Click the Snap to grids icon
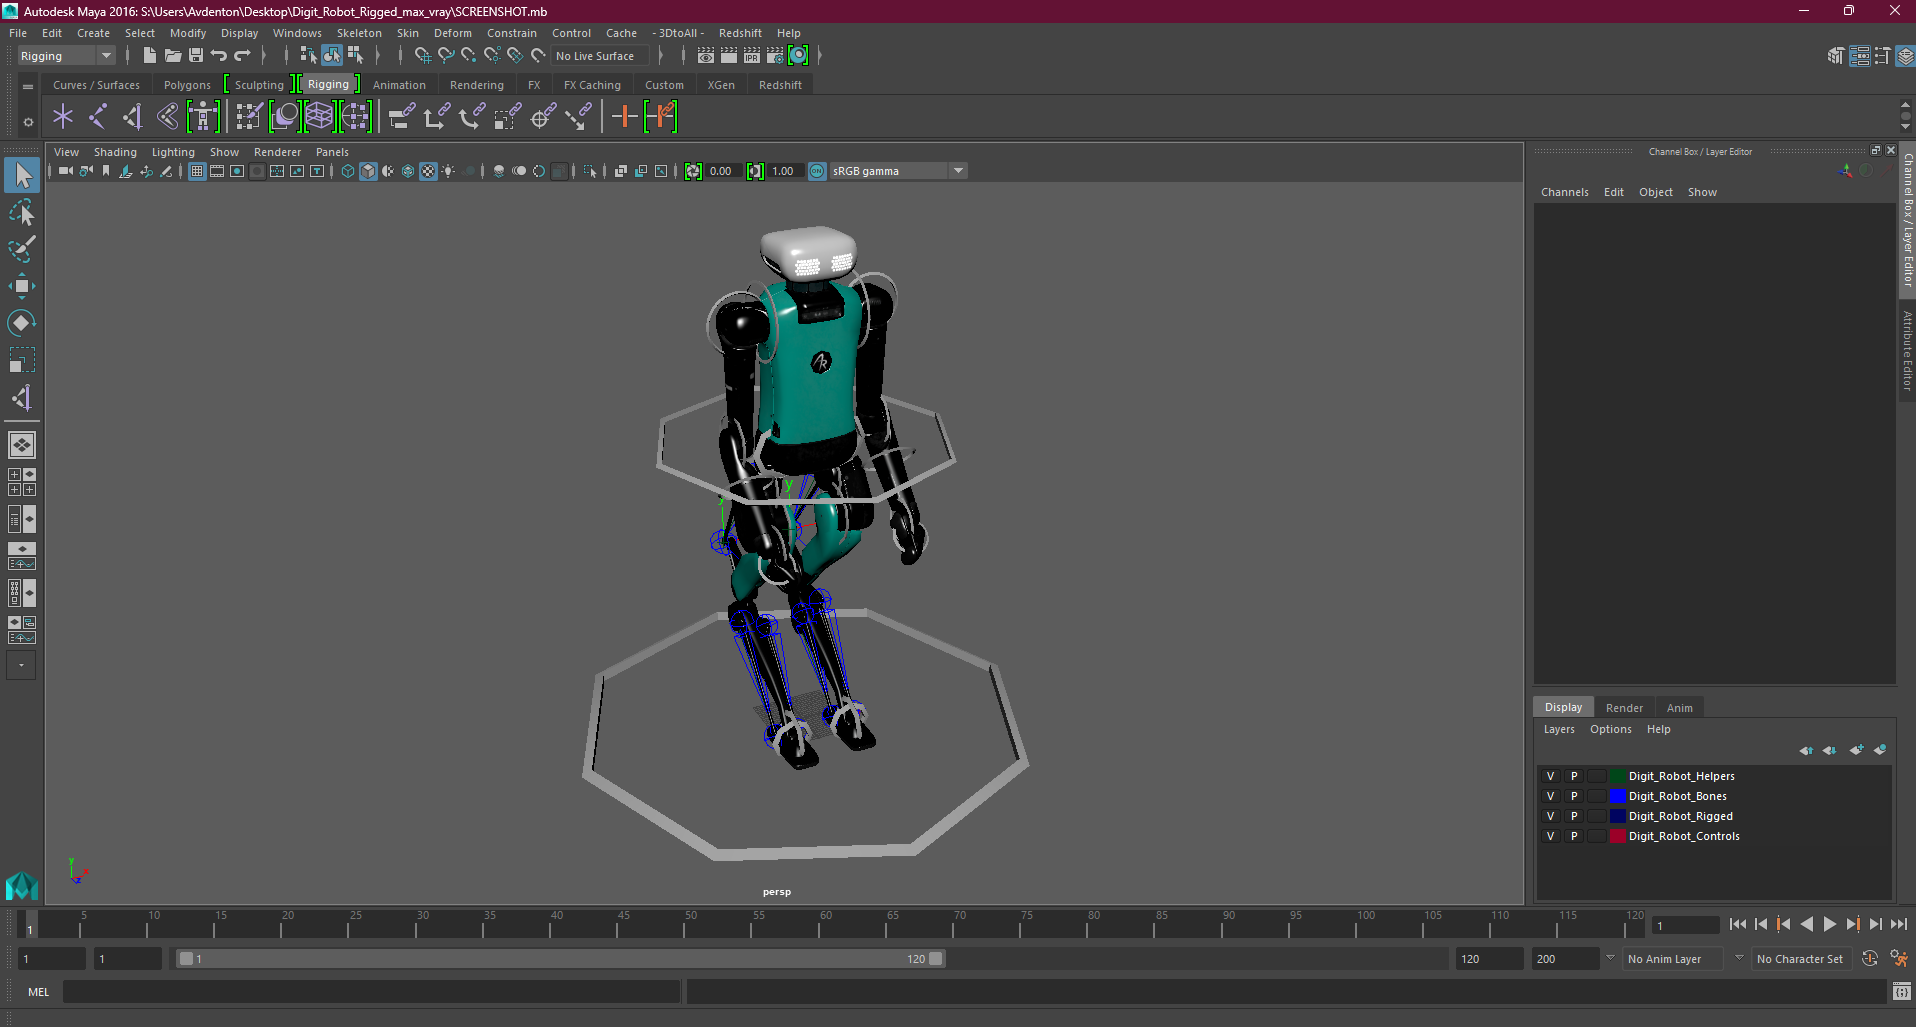 point(422,56)
